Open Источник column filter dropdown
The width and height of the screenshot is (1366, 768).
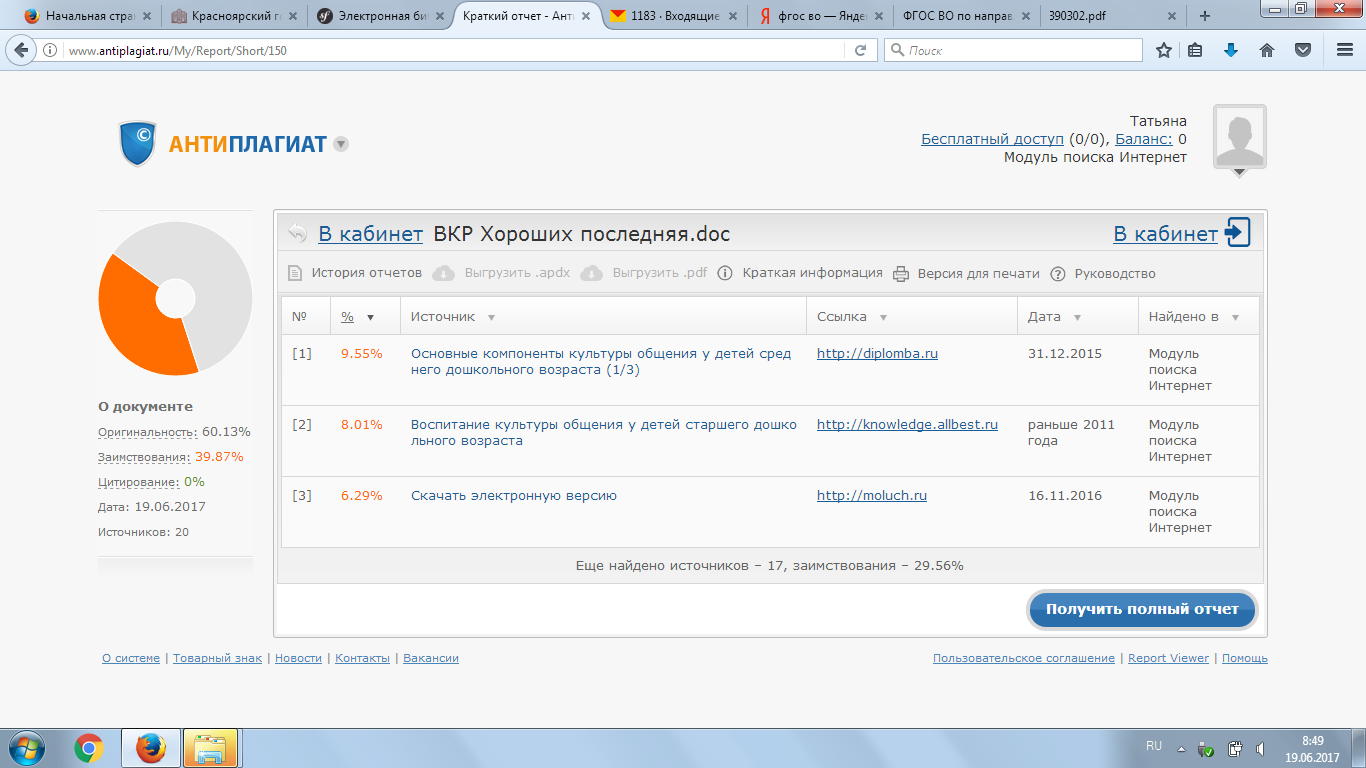491,317
